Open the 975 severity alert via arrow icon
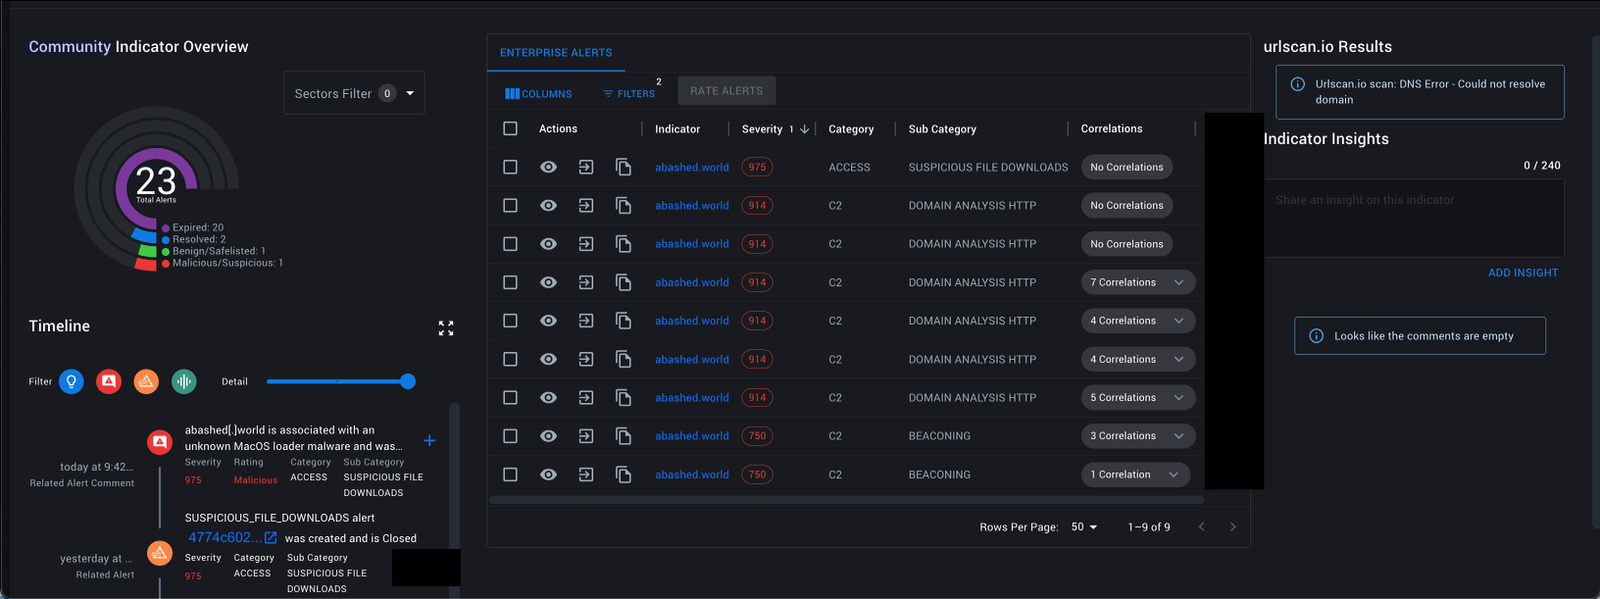The height and width of the screenshot is (599, 1600). [586, 167]
